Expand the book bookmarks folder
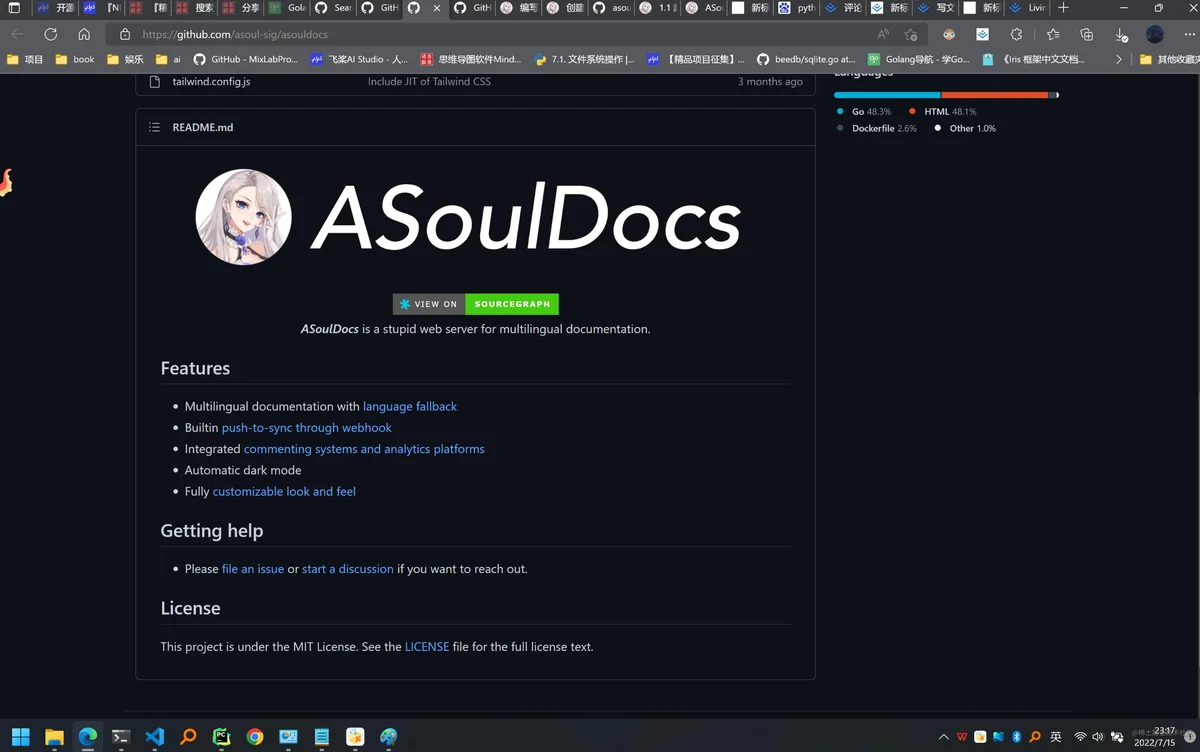Screen dimensions: 1200x752 click(x=75, y=59)
